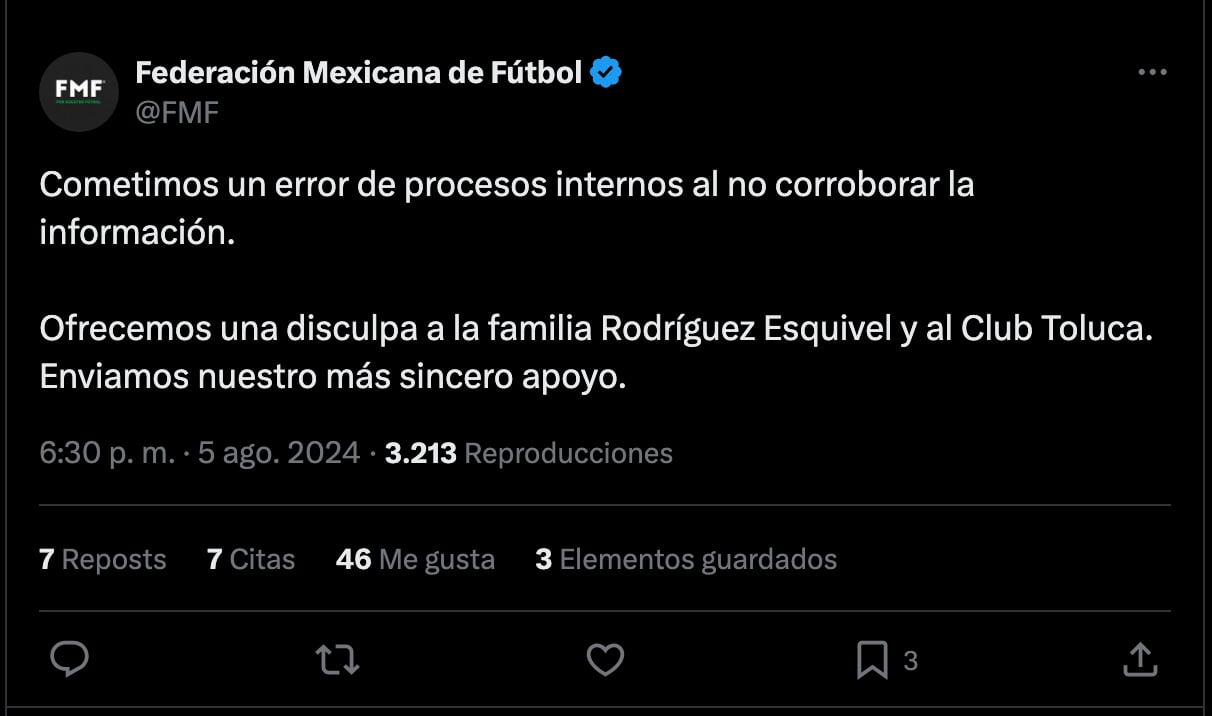
Task: Show the 46 Me gusta list
Action: (x=415, y=559)
